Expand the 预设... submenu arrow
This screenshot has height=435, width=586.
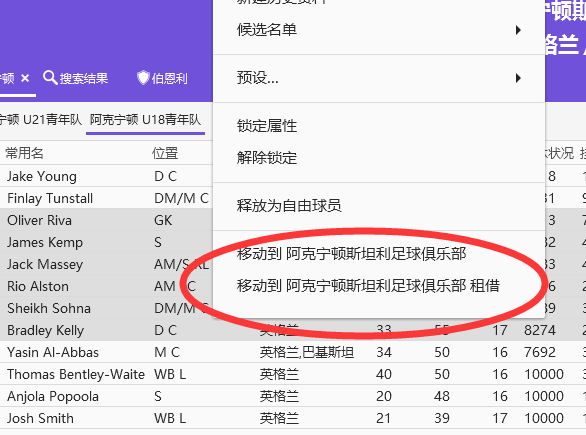point(518,78)
